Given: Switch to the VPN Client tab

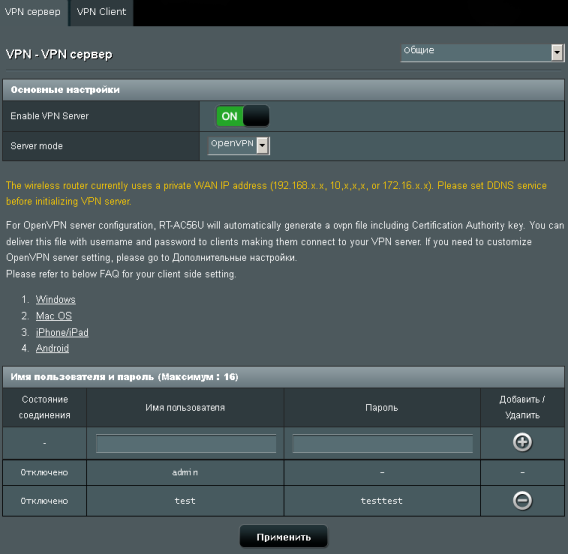Looking at the screenshot, I should [x=101, y=12].
